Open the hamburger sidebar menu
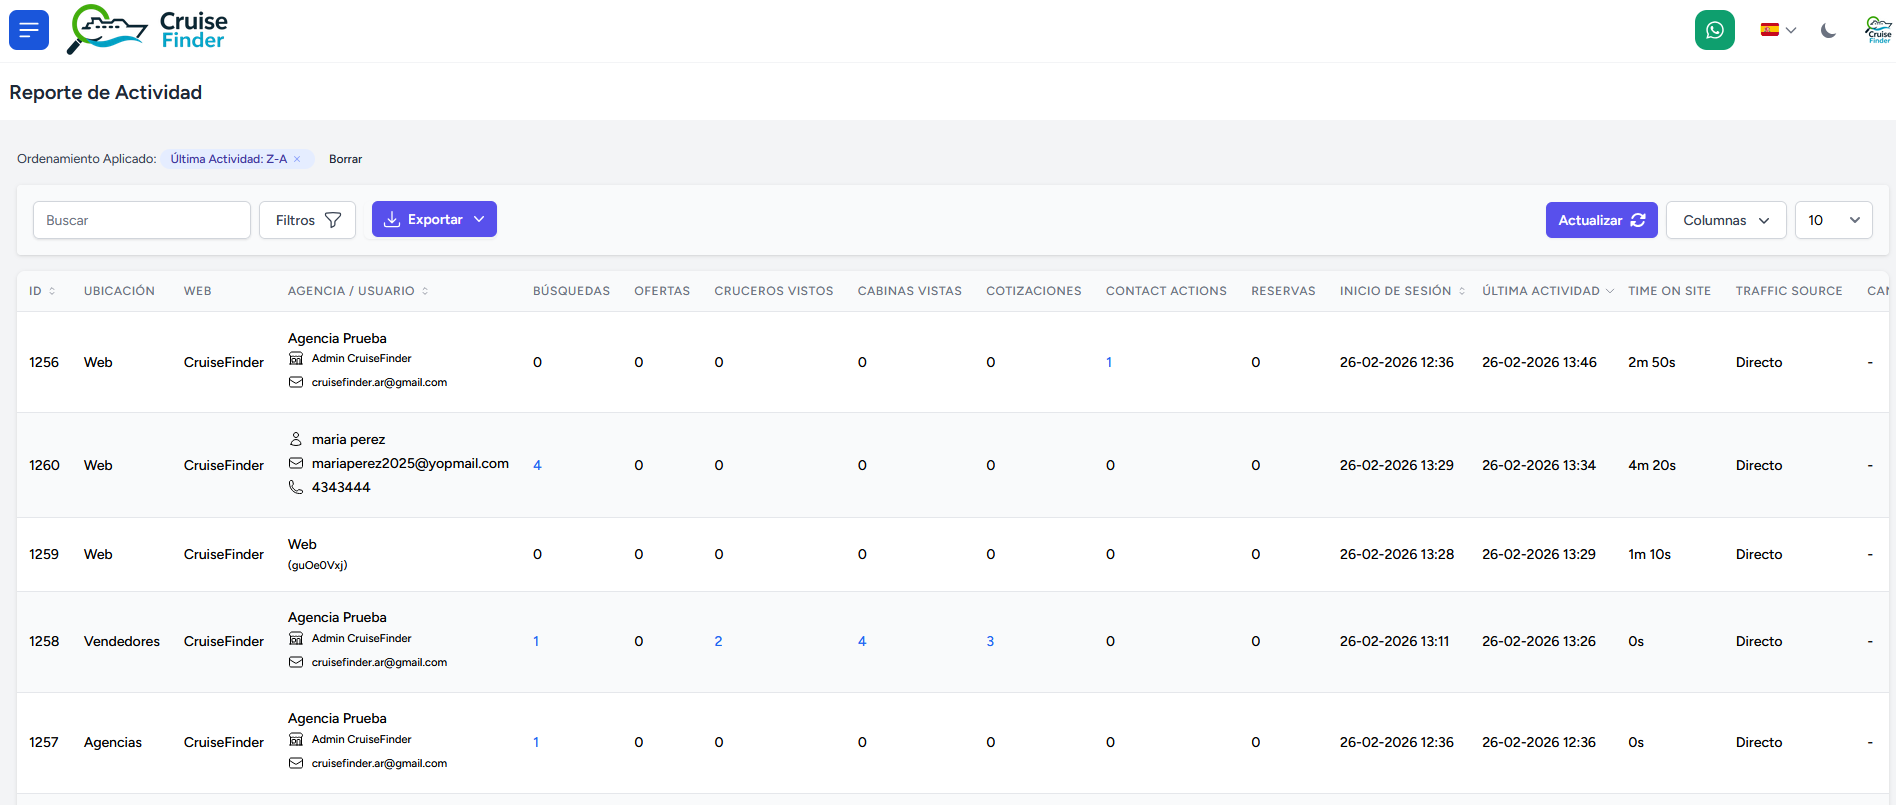 [x=29, y=30]
